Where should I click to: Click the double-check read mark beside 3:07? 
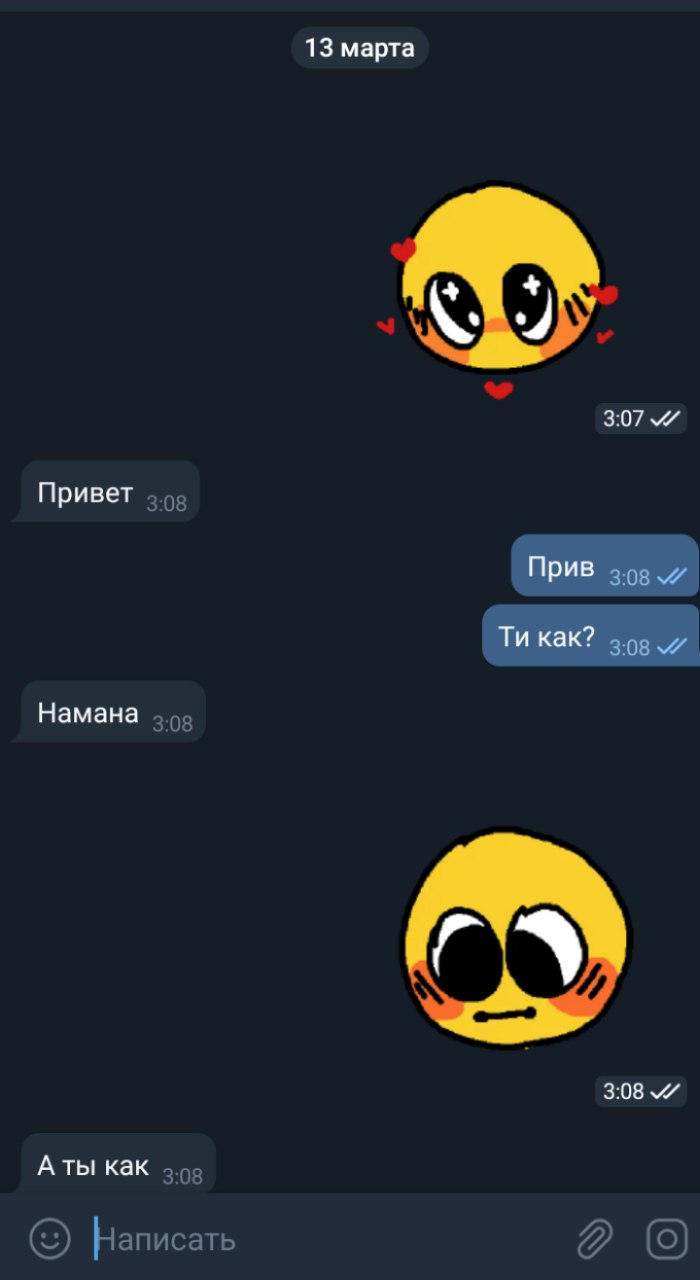(x=665, y=418)
